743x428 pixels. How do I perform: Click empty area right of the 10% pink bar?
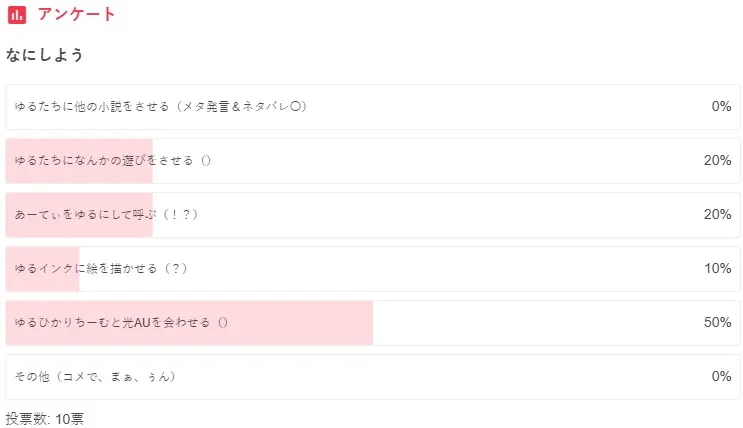tap(400, 269)
